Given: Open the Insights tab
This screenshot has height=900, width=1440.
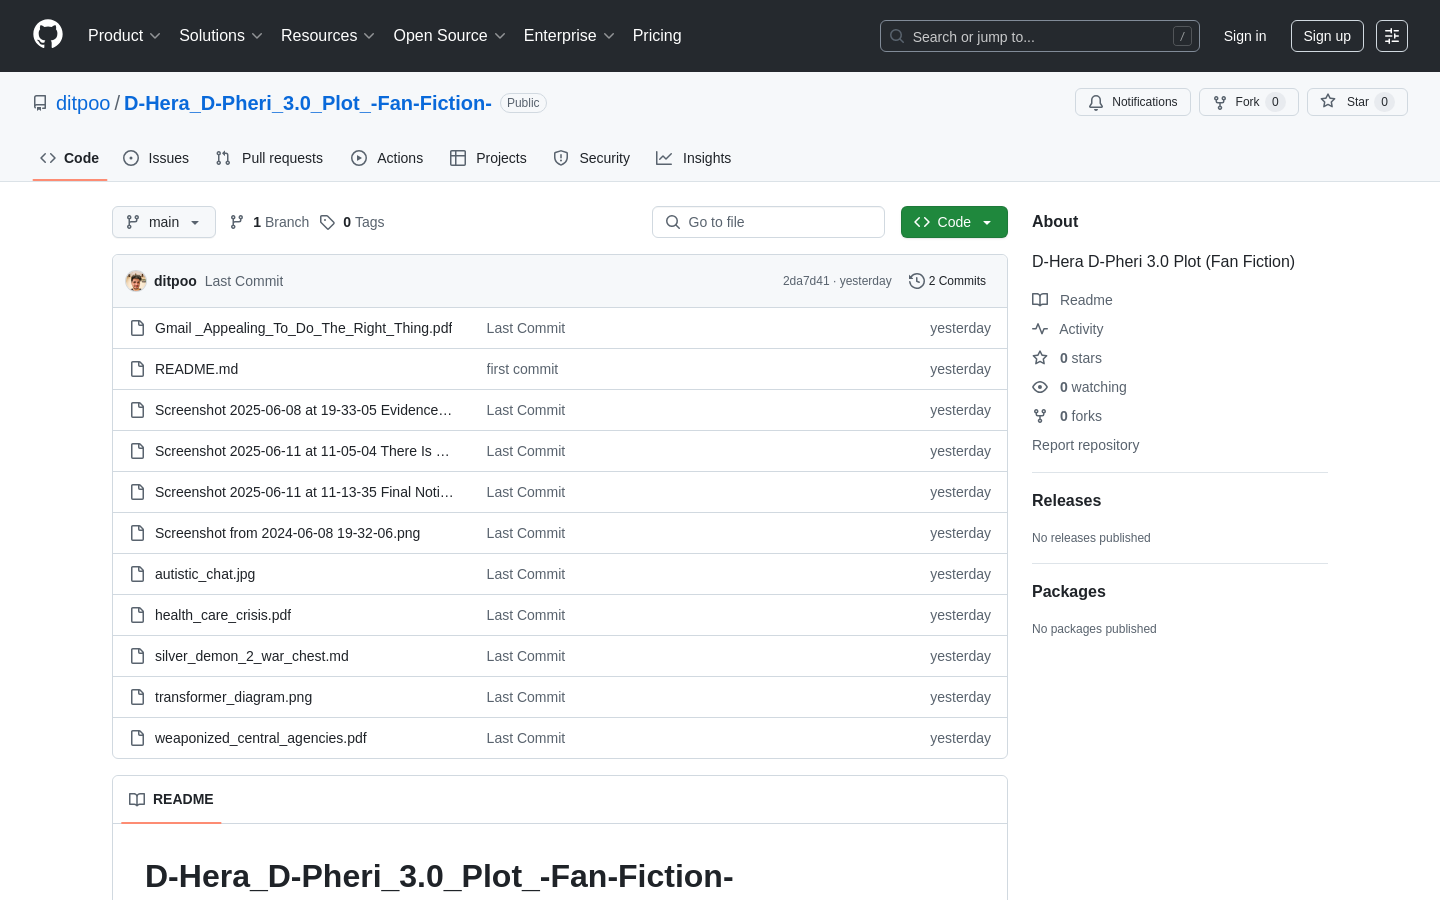Looking at the screenshot, I should pos(693,158).
